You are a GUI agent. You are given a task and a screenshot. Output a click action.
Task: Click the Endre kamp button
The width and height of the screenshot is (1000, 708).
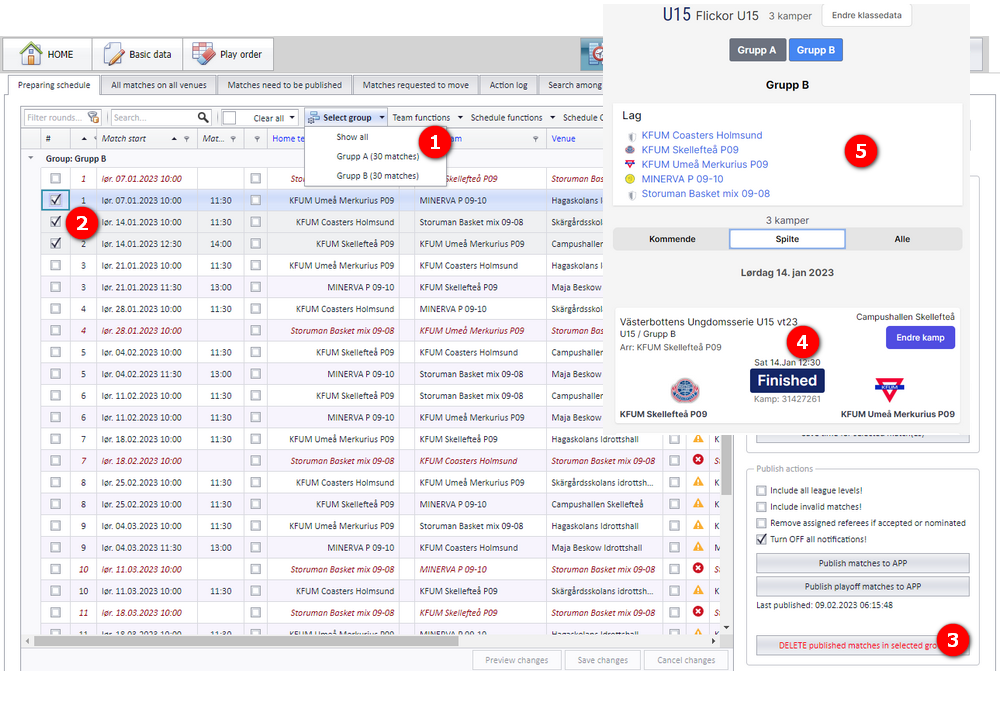pos(920,337)
